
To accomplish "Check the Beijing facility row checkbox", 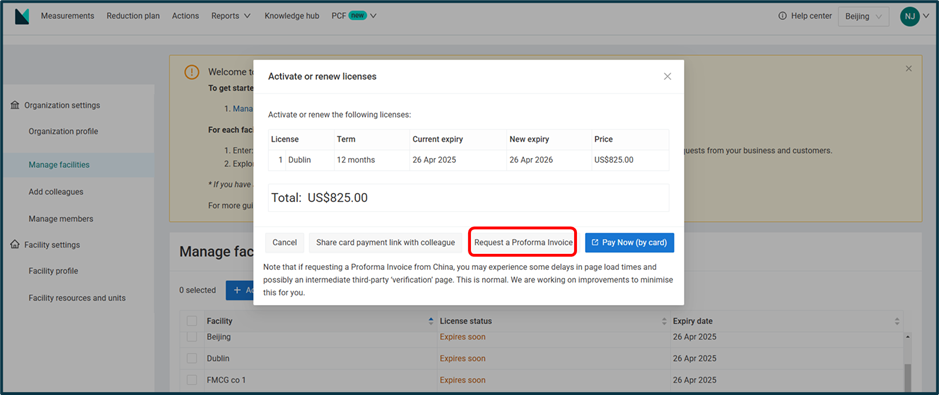I will tap(192, 338).
